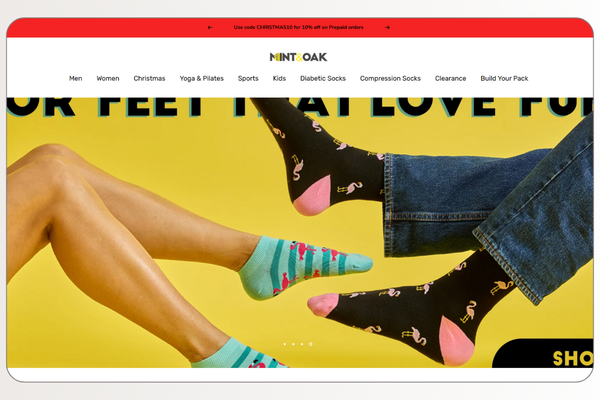Screen dimensions: 600x400
Task: Select the fourth carousel slide dot
Action: (x=311, y=344)
